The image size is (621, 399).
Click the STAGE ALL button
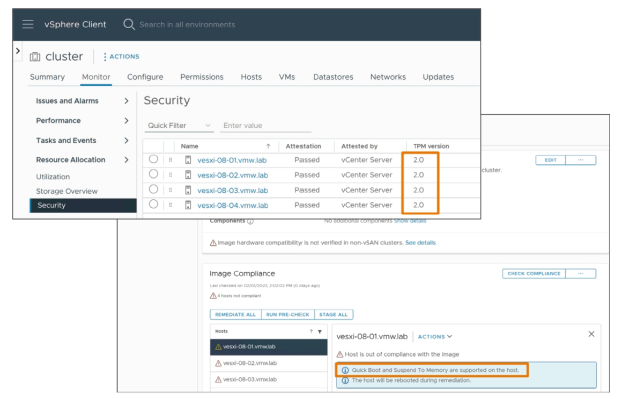click(x=333, y=314)
